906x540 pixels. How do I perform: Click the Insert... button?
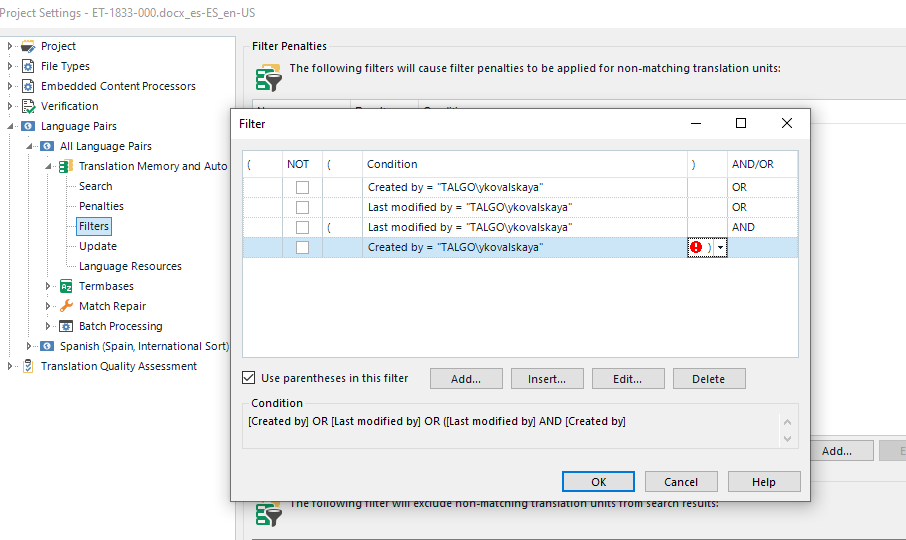pos(547,379)
